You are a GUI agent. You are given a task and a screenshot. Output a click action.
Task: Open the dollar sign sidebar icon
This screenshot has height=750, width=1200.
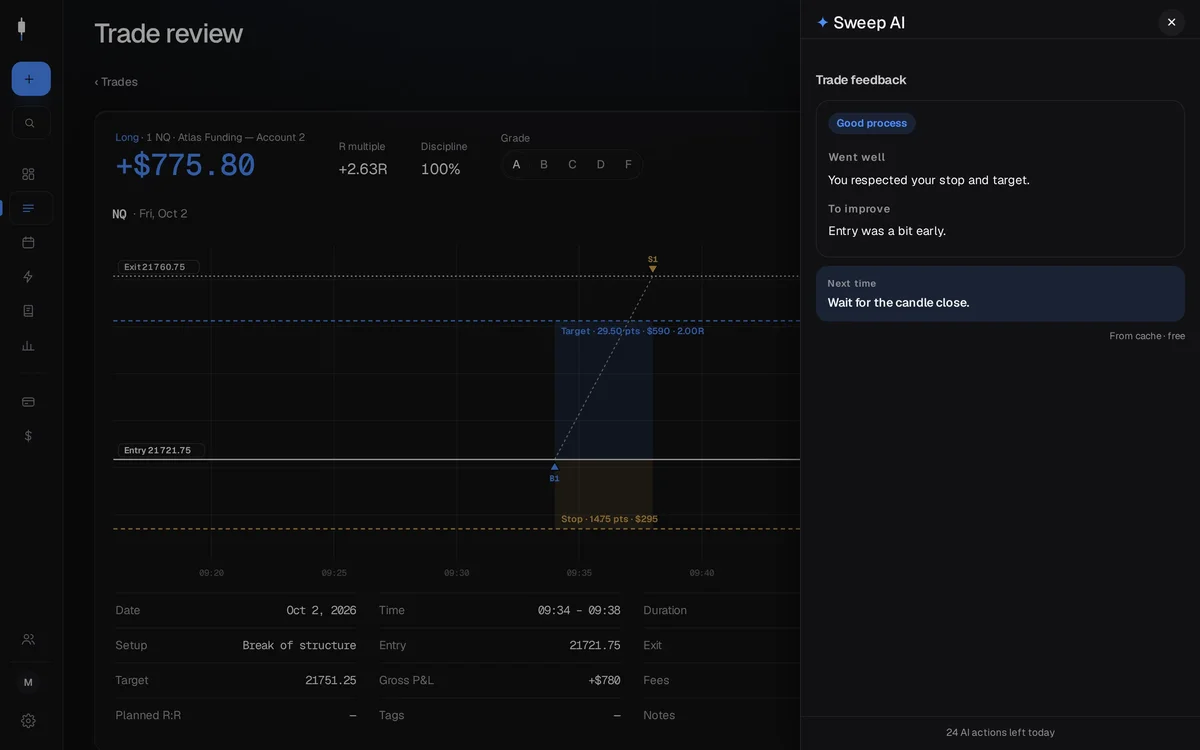[x=28, y=436]
